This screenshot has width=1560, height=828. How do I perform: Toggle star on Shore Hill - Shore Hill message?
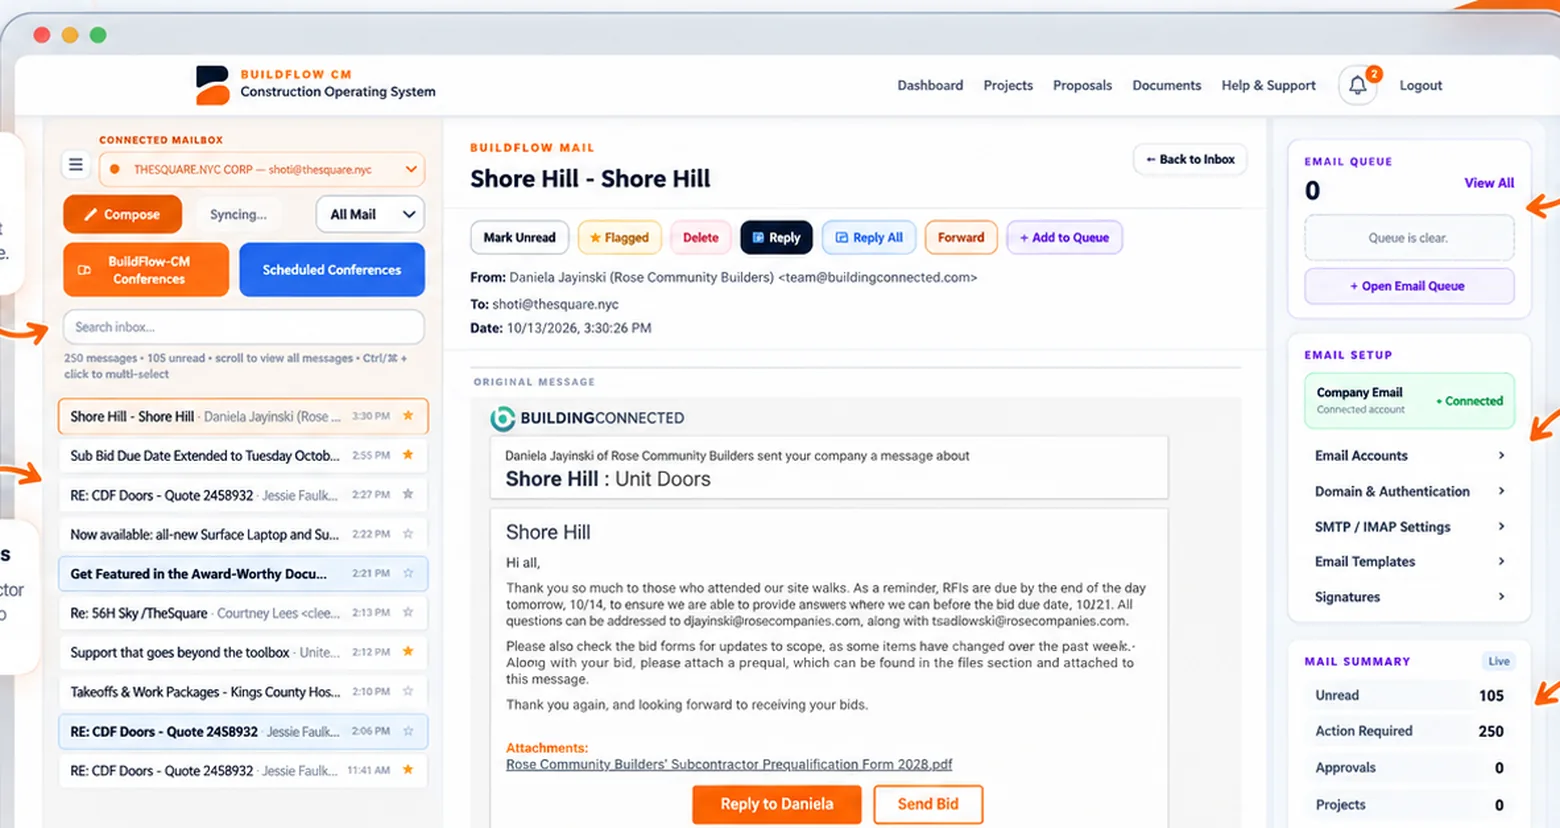pos(408,416)
